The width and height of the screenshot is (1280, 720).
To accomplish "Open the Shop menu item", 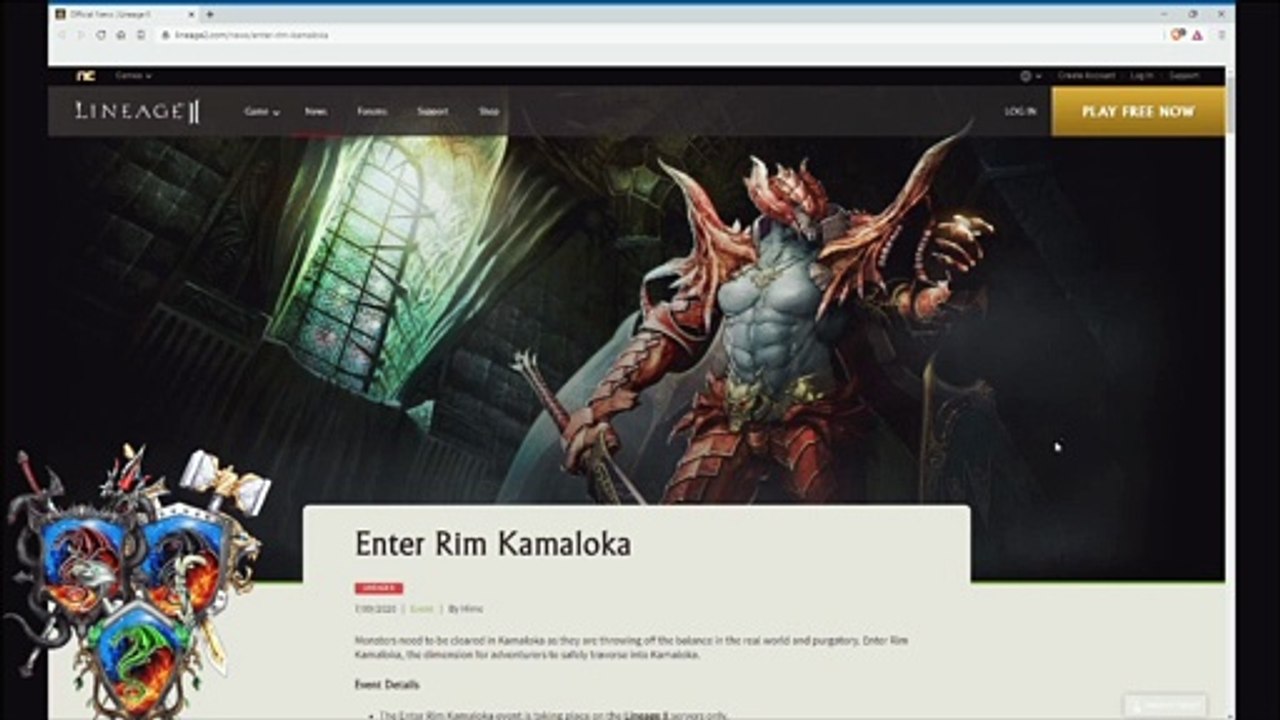I will [x=489, y=111].
